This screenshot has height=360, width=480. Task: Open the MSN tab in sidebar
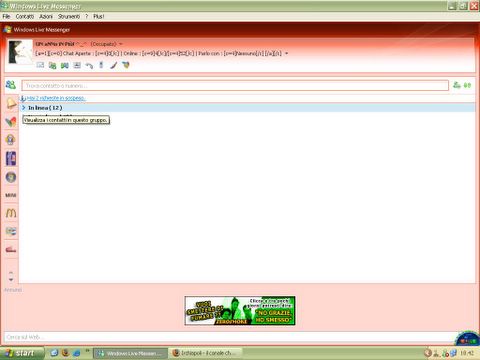click(x=11, y=195)
